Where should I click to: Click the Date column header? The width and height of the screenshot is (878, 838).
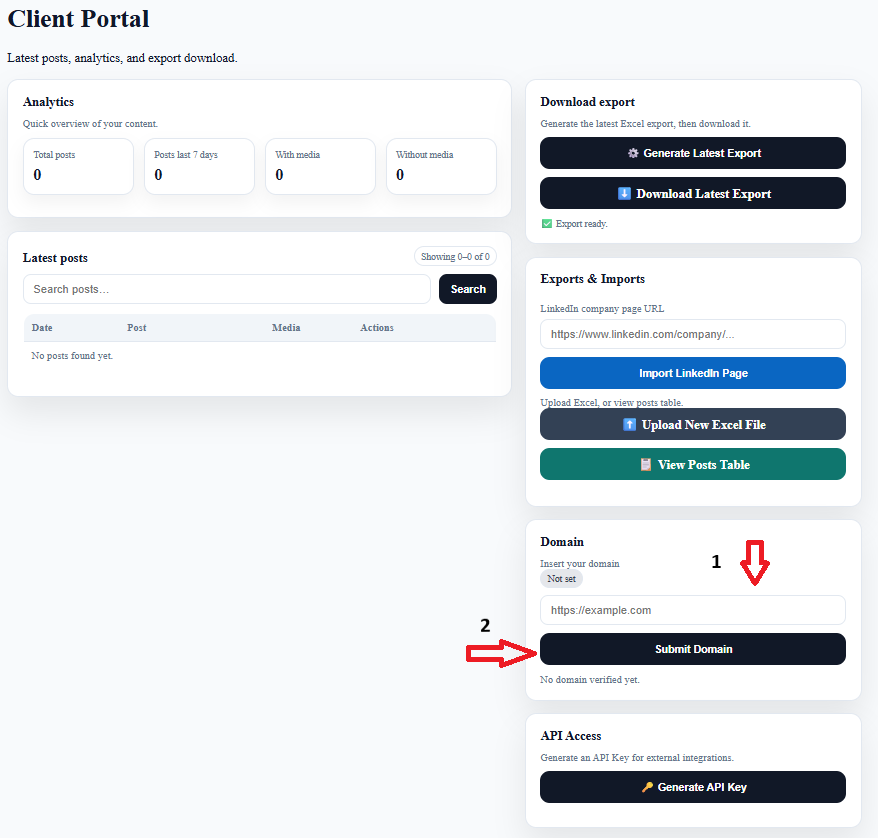[42, 327]
